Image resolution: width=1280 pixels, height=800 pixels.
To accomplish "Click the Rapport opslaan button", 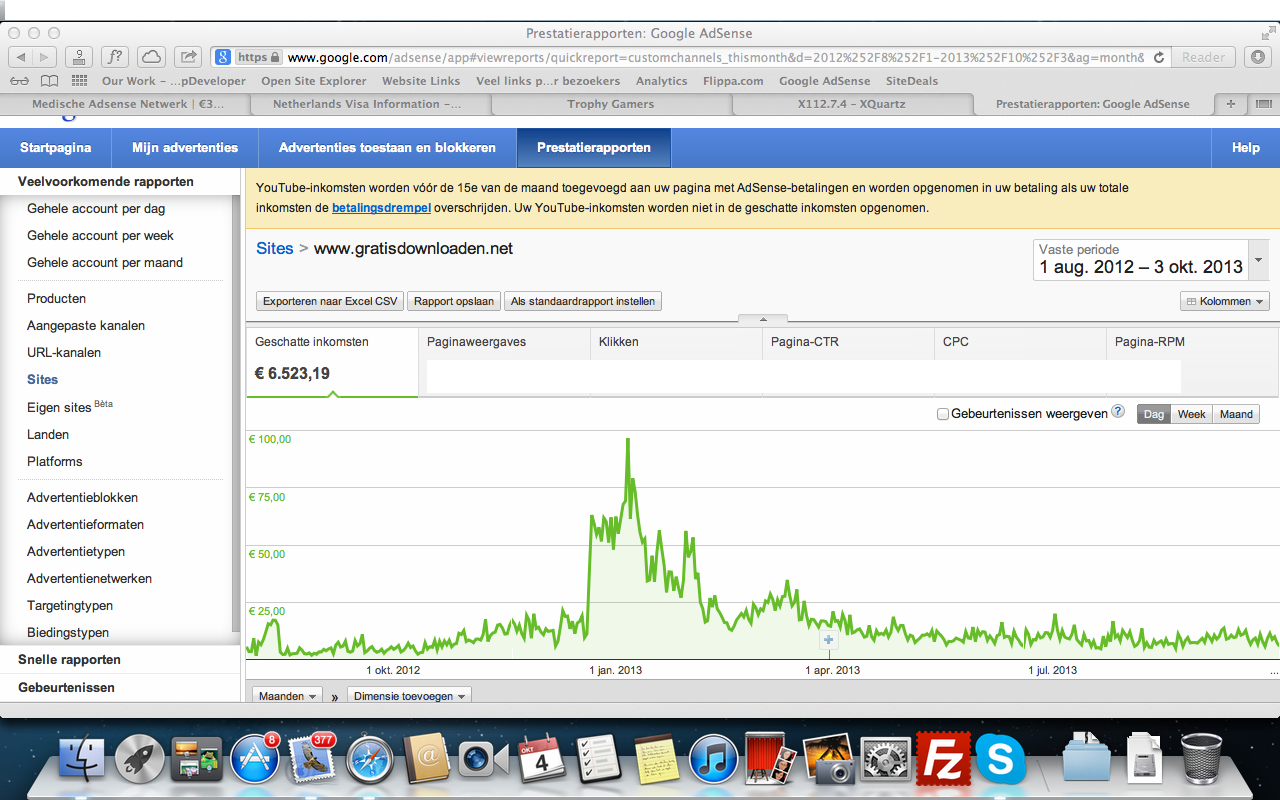I will (454, 301).
